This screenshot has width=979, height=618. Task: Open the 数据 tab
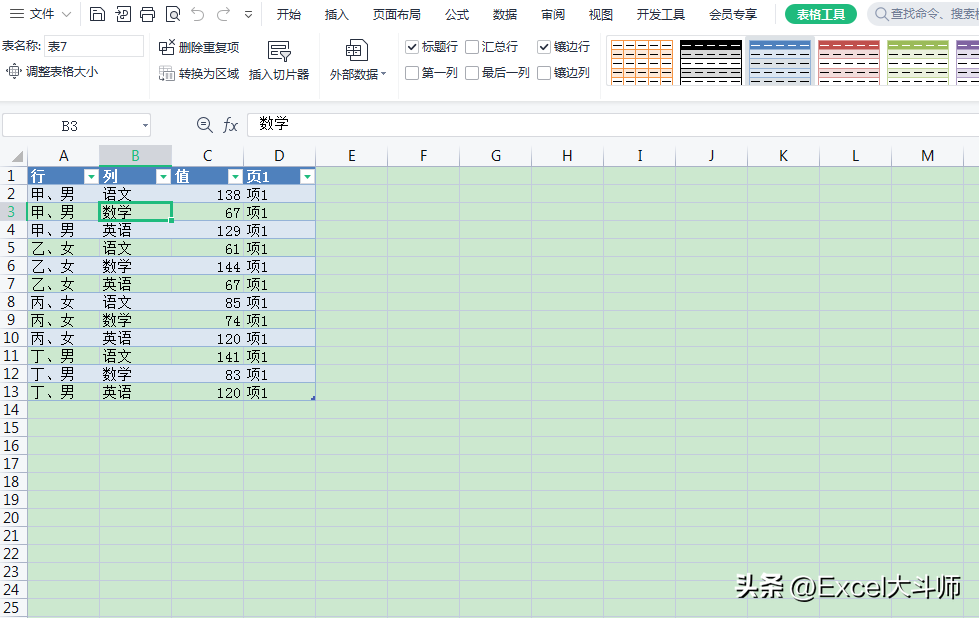point(504,14)
